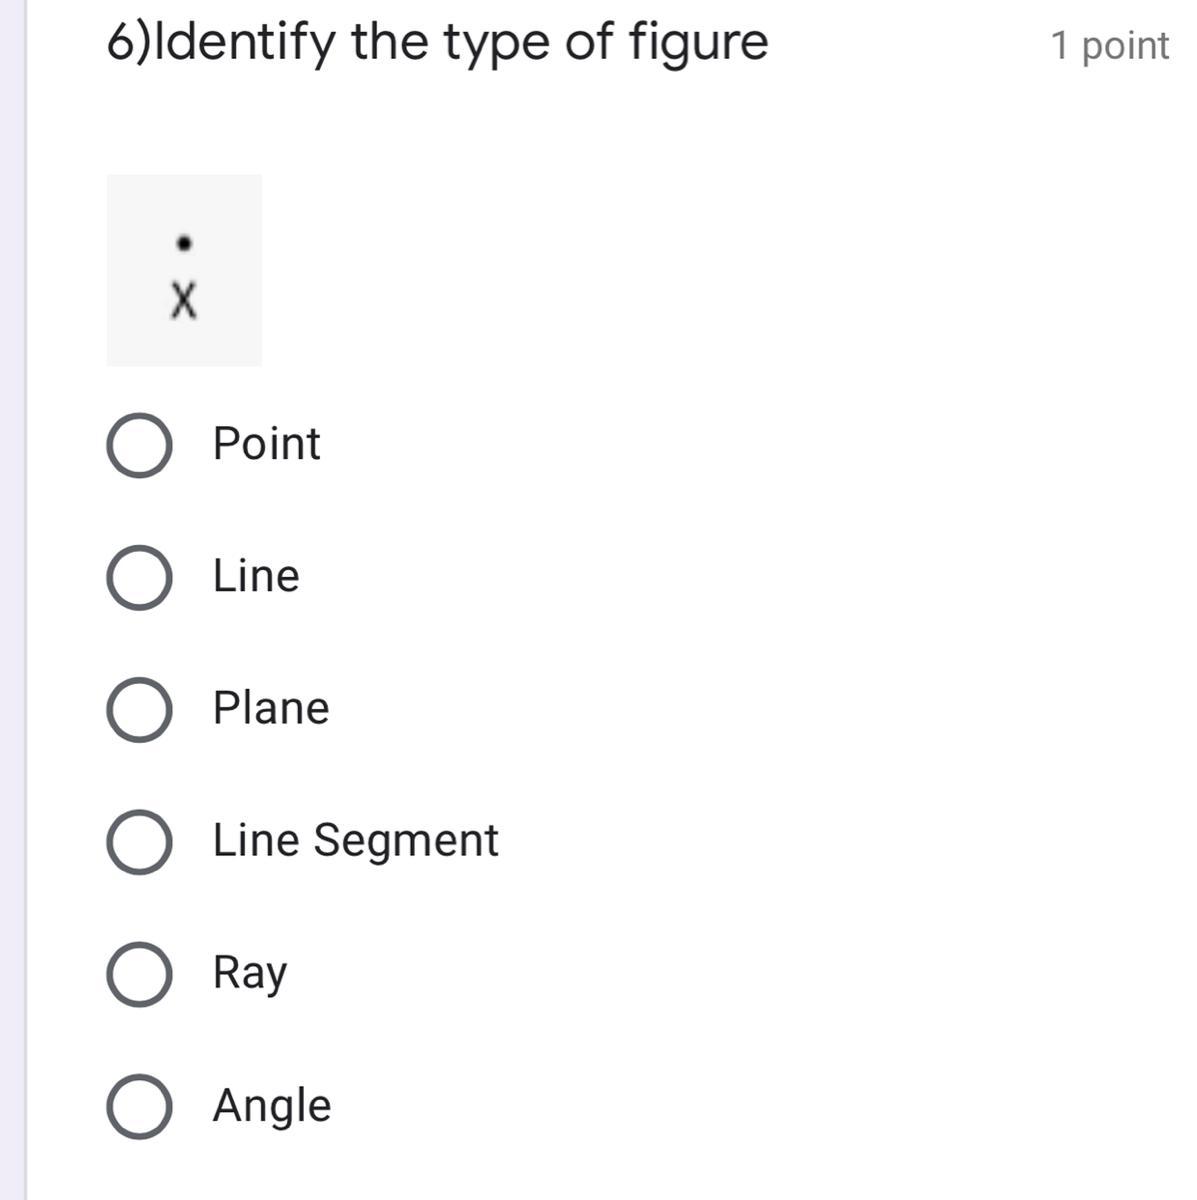Image resolution: width=1197 pixels, height=1200 pixels.
Task: Click the question number '6)'
Action: click(126, 43)
